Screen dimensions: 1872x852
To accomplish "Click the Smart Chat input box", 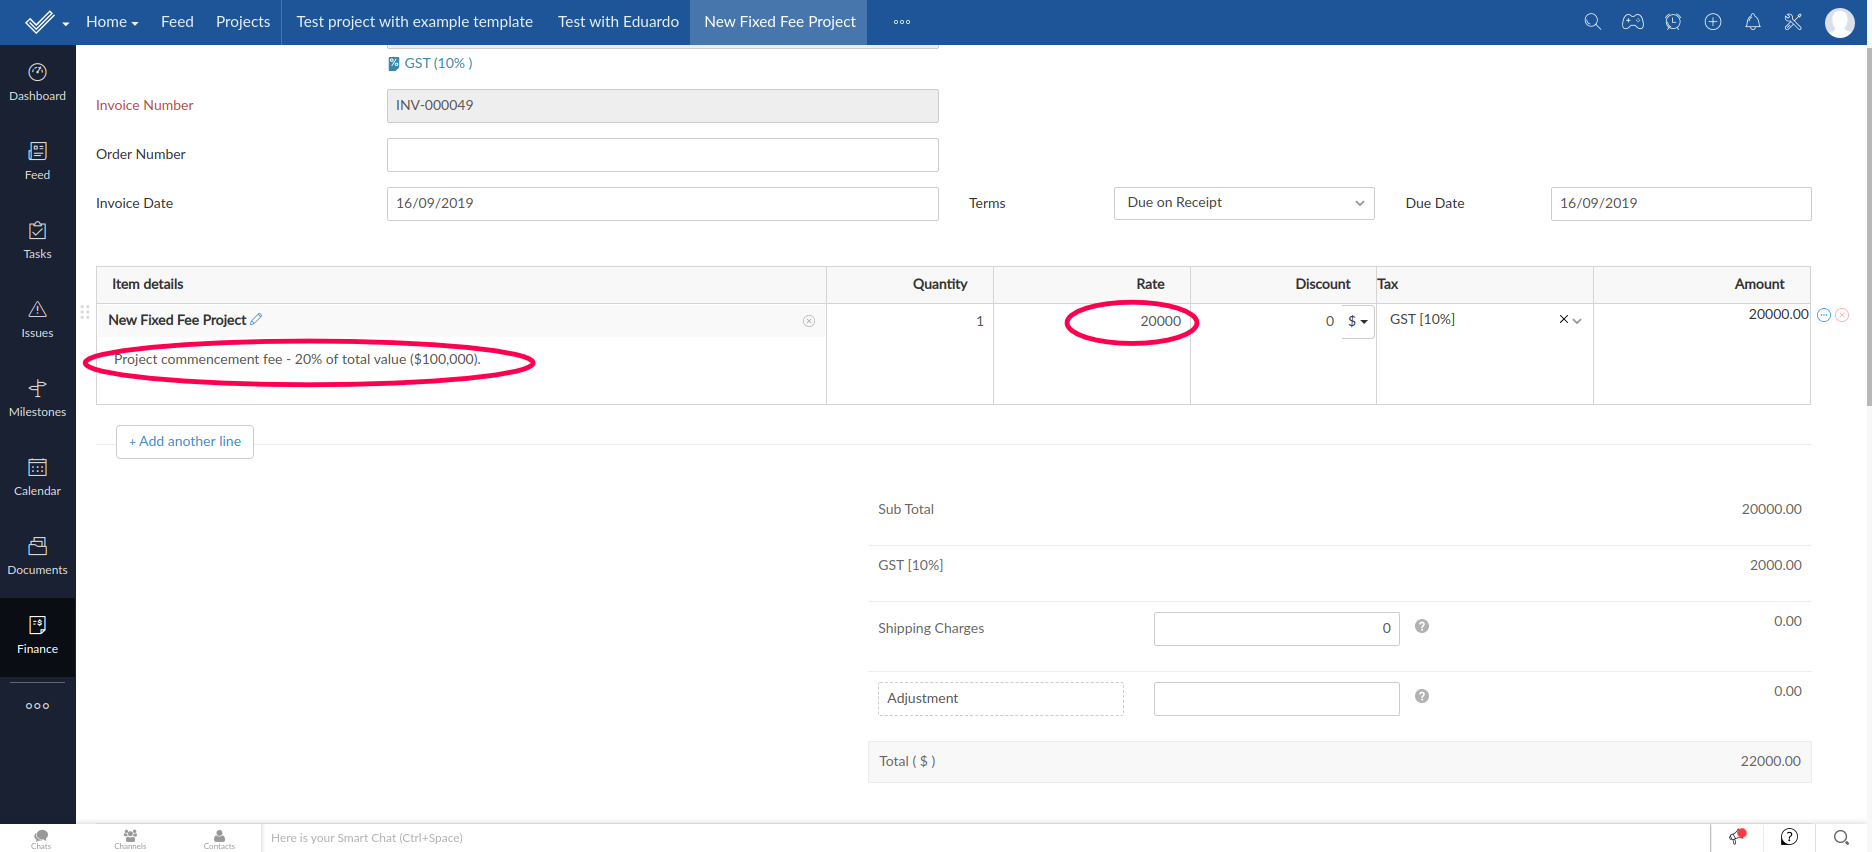I will tap(985, 838).
